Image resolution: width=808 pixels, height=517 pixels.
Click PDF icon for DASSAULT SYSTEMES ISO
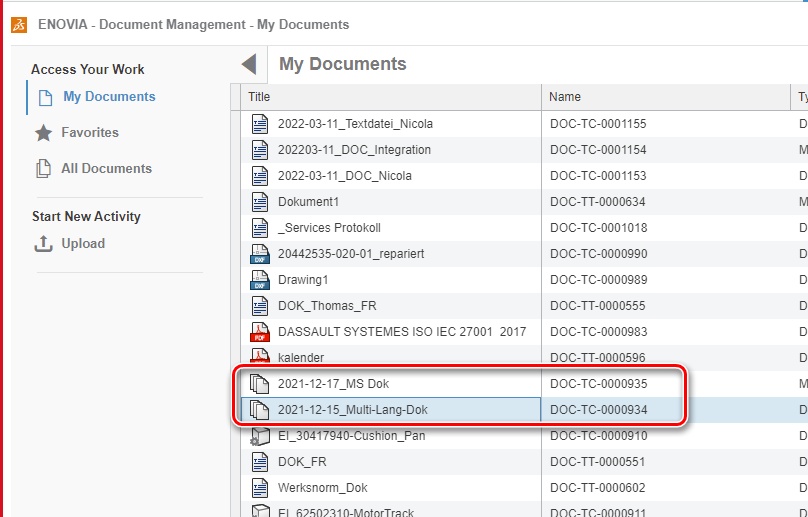(x=260, y=332)
